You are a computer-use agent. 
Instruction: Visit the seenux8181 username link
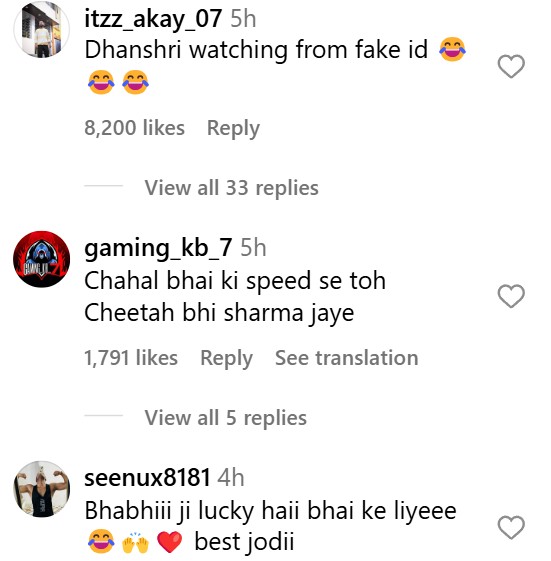[147, 477]
